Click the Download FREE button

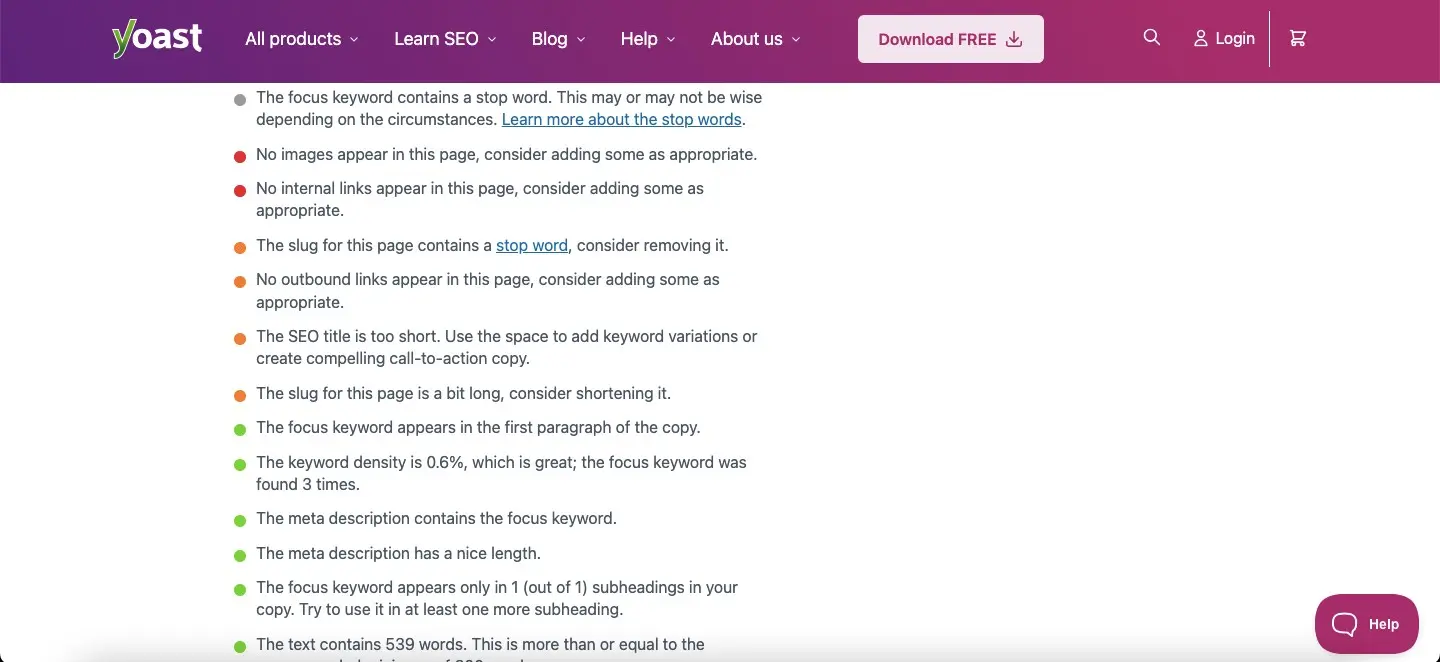951,39
